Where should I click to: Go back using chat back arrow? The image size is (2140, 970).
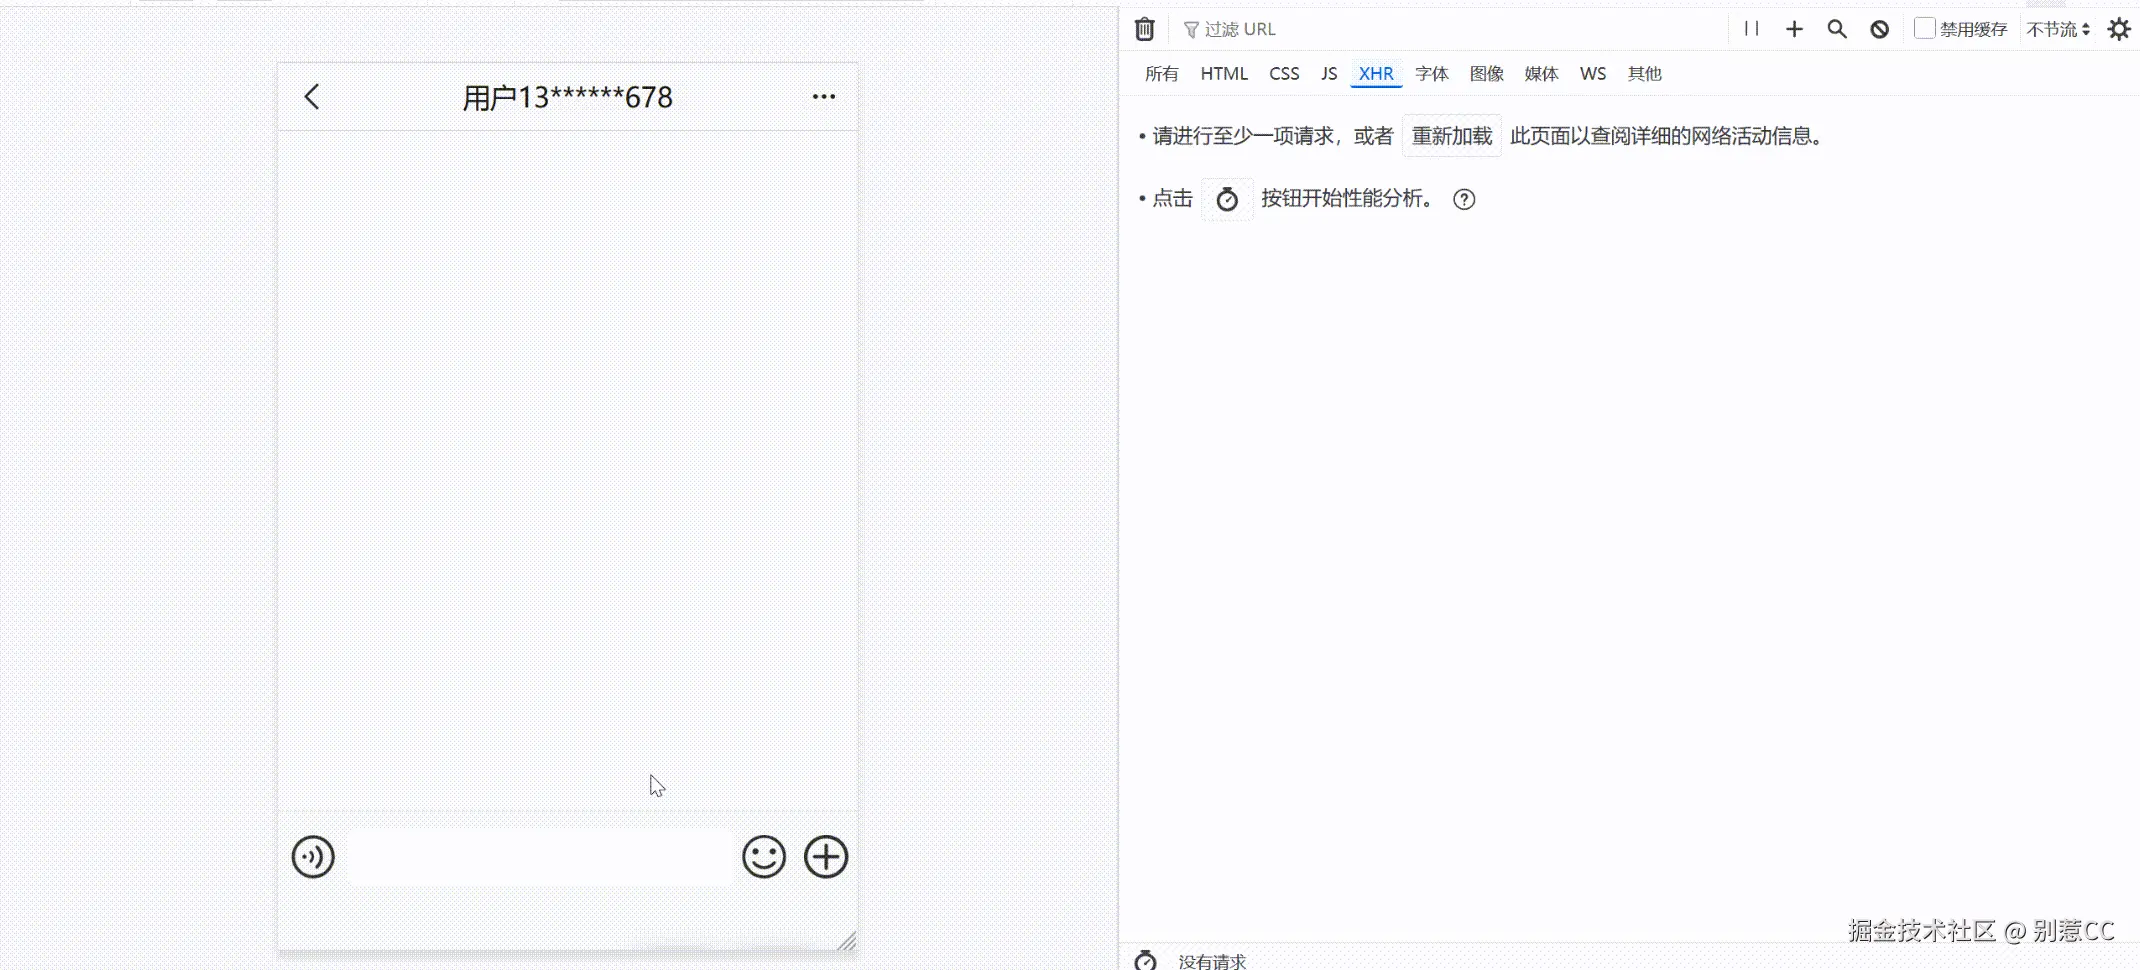(311, 96)
